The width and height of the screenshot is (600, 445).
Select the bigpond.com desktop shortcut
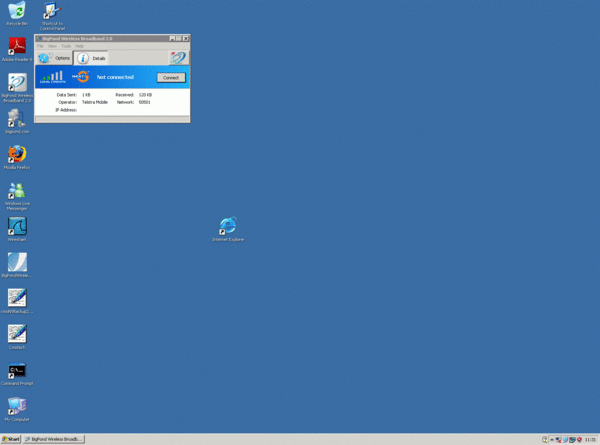pos(17,119)
